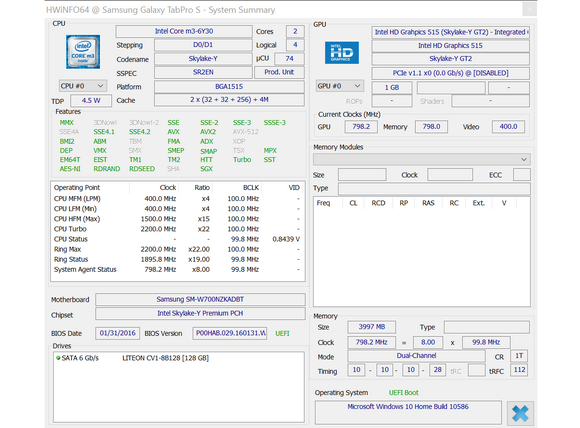Click the blue X close button at bottom

tap(520, 413)
